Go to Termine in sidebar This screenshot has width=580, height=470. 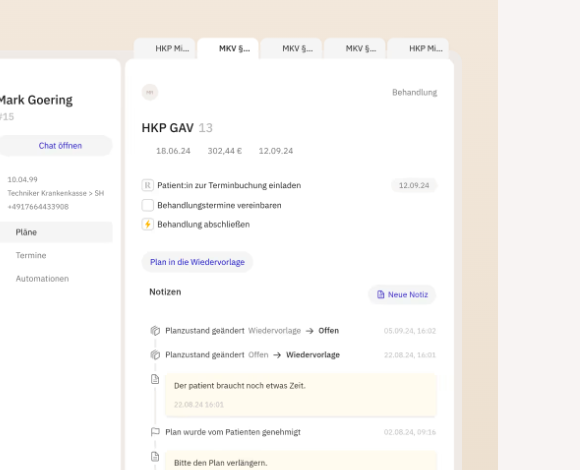[31, 255]
